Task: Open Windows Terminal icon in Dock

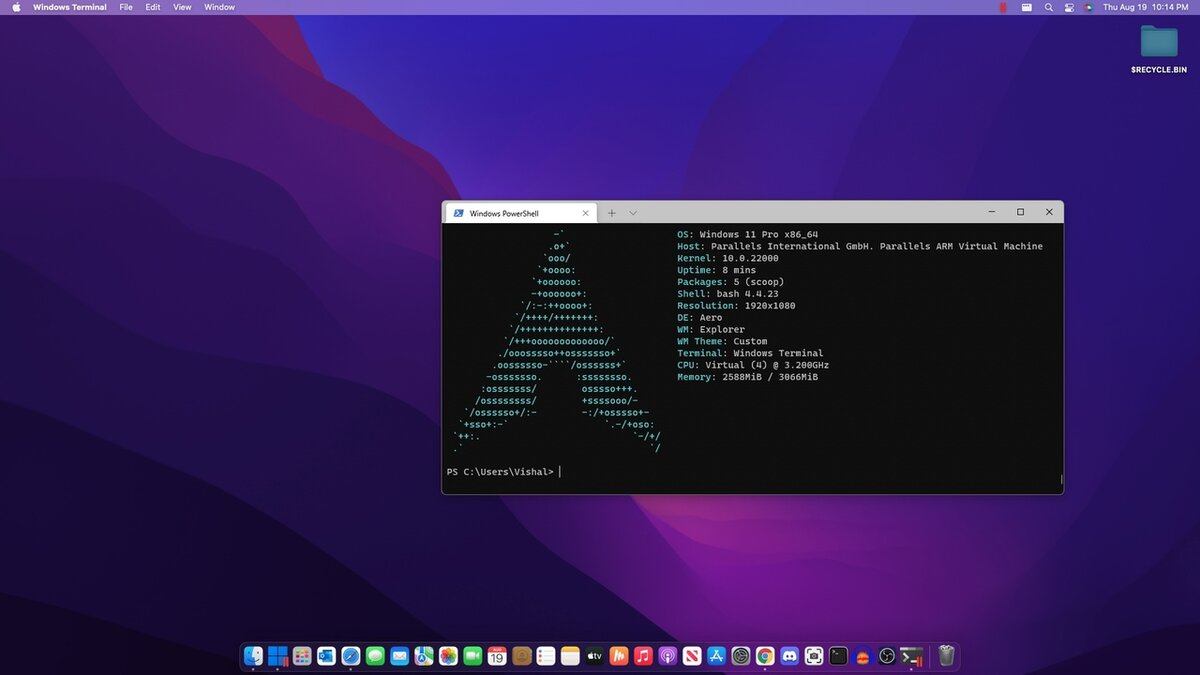Action: (x=911, y=656)
